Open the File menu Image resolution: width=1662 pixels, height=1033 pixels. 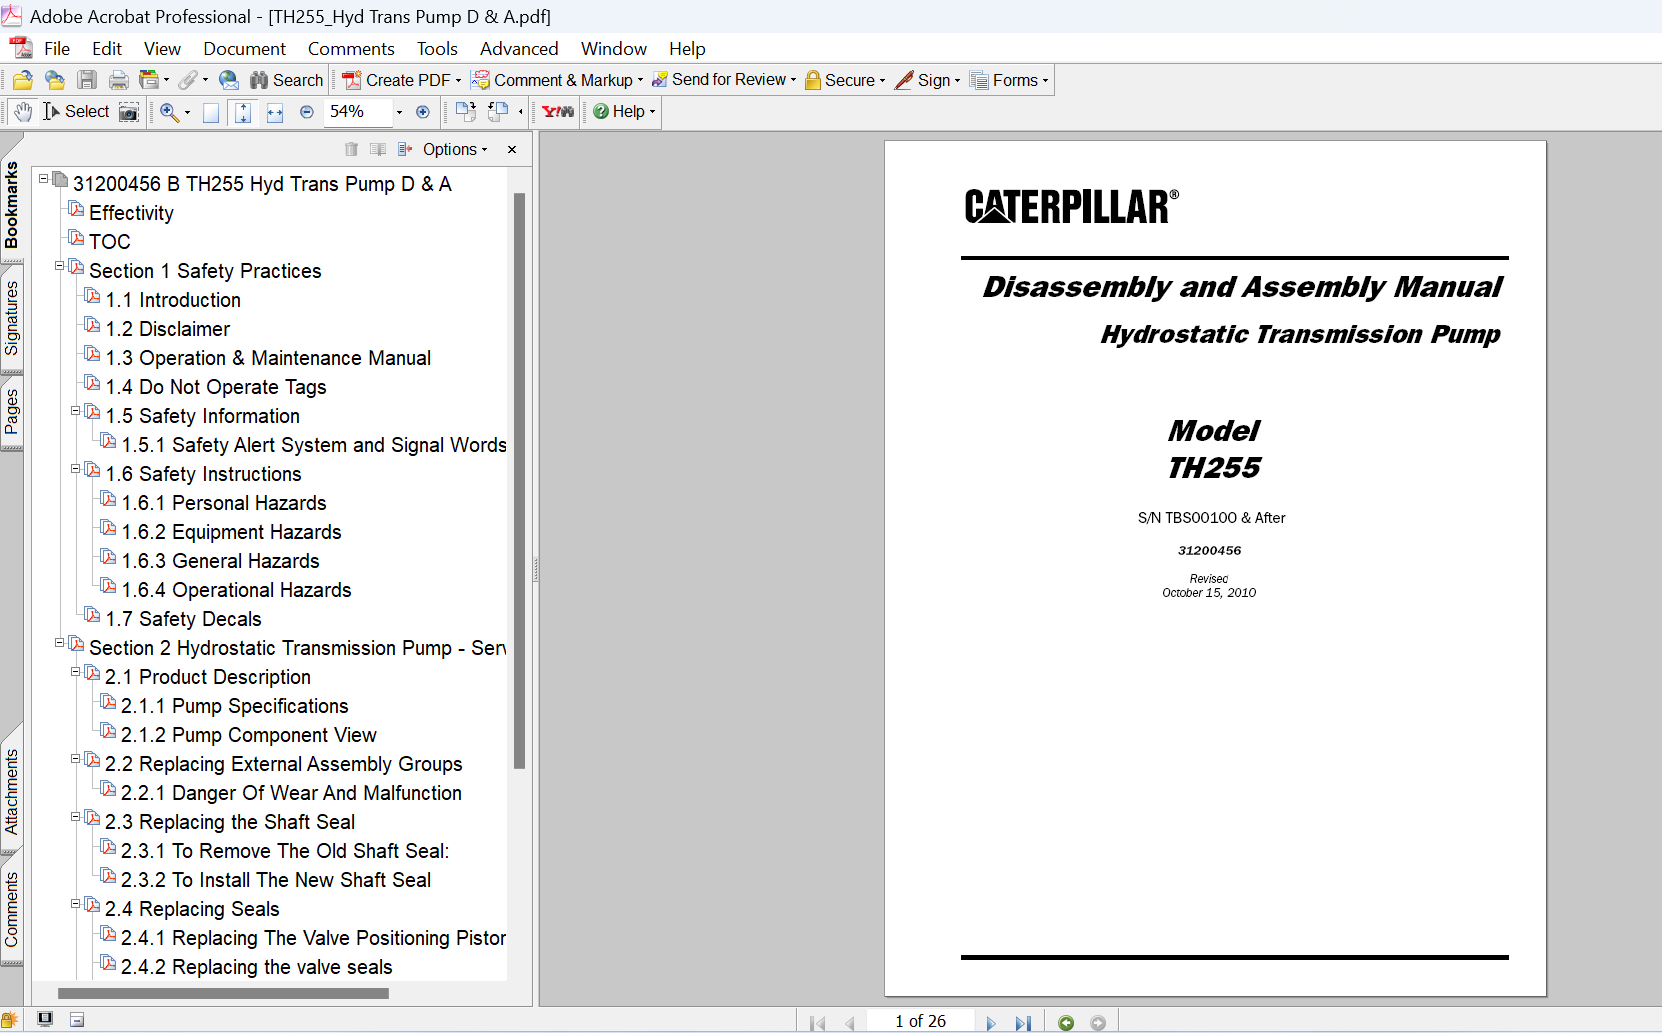coord(57,48)
